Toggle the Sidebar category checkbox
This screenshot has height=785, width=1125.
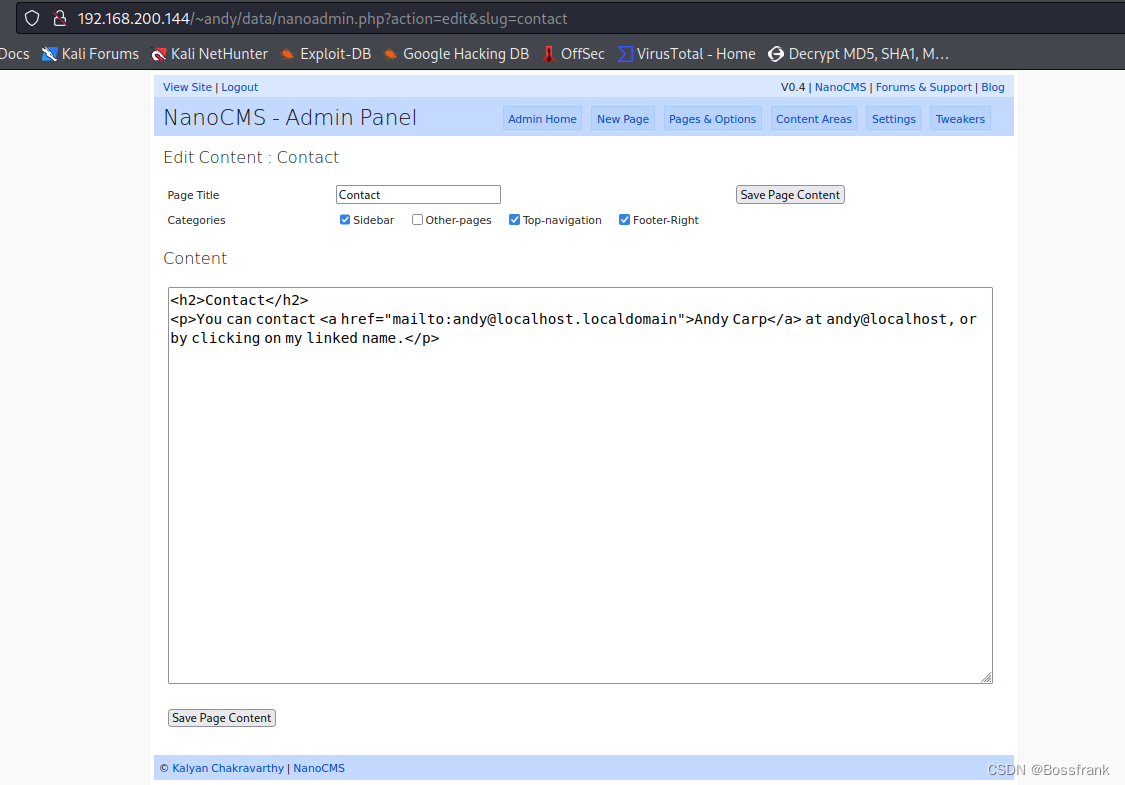pos(344,220)
